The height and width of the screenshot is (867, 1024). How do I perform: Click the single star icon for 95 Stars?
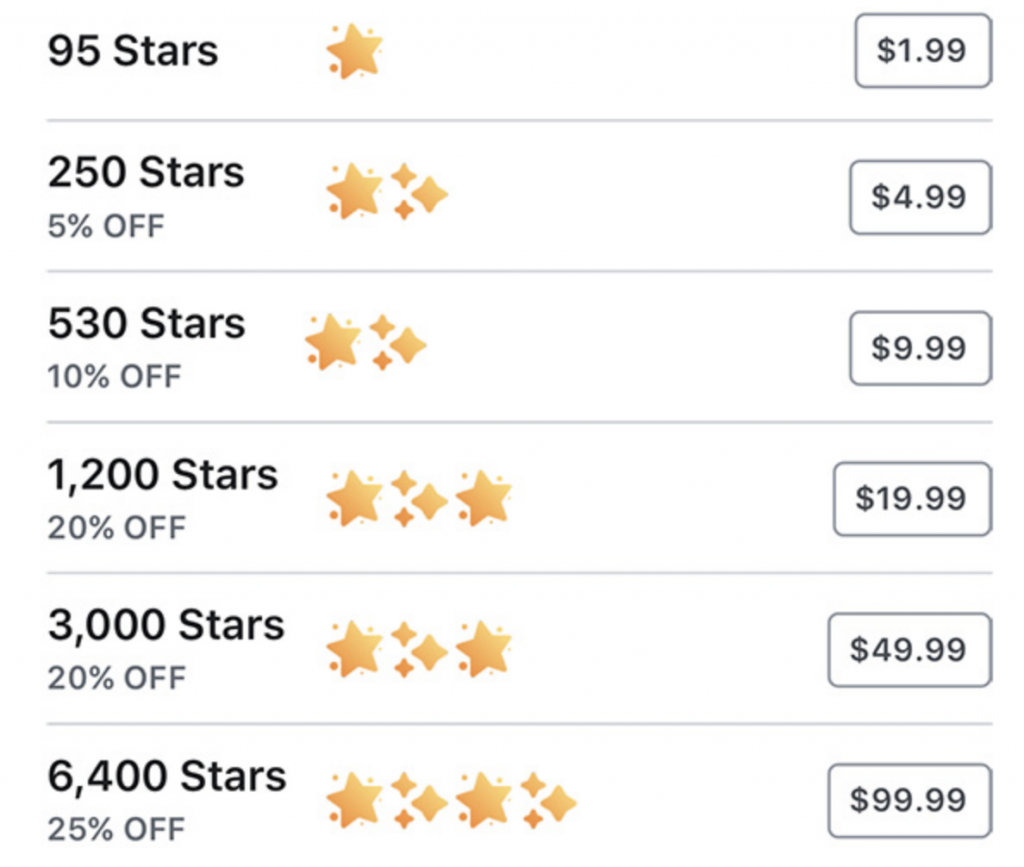click(354, 51)
